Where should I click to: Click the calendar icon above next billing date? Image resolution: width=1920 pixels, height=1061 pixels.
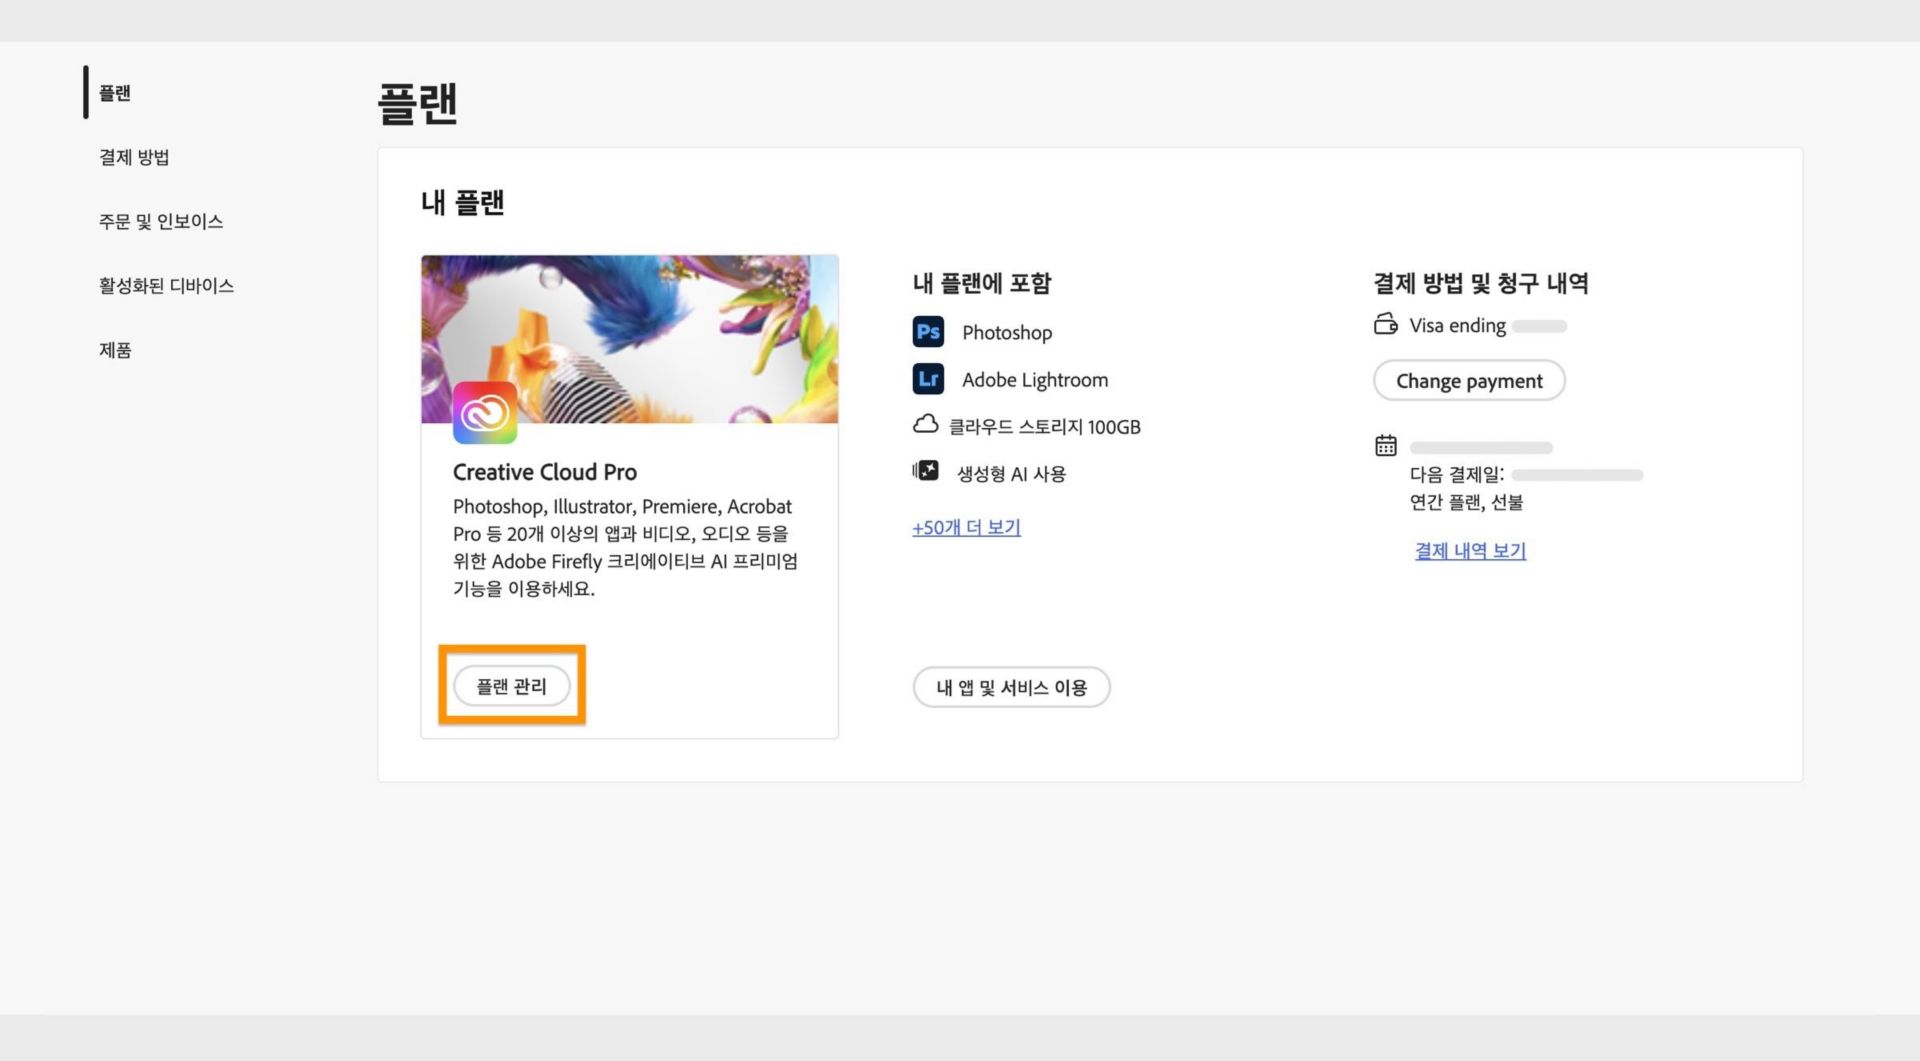tap(1384, 447)
